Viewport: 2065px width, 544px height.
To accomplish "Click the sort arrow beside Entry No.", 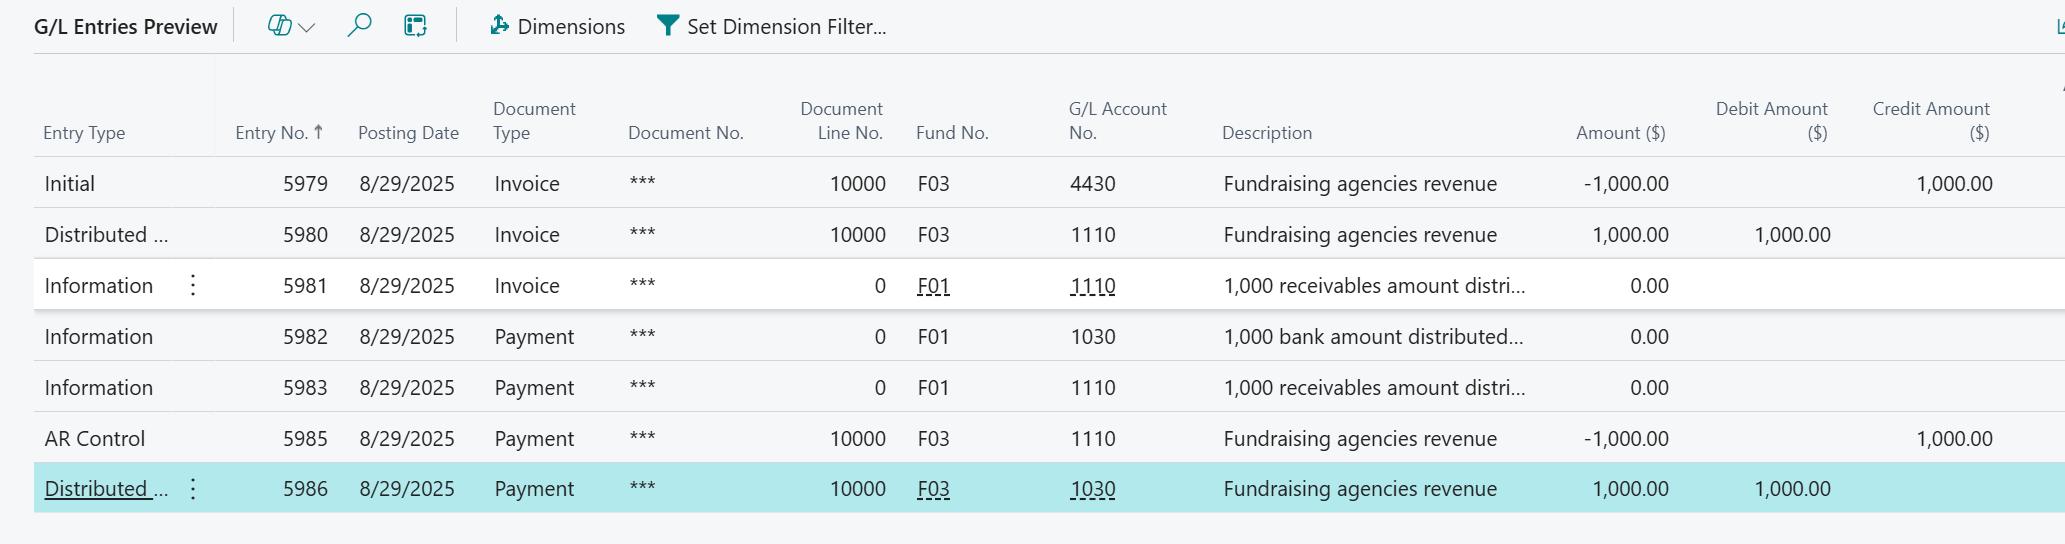I will (x=318, y=132).
